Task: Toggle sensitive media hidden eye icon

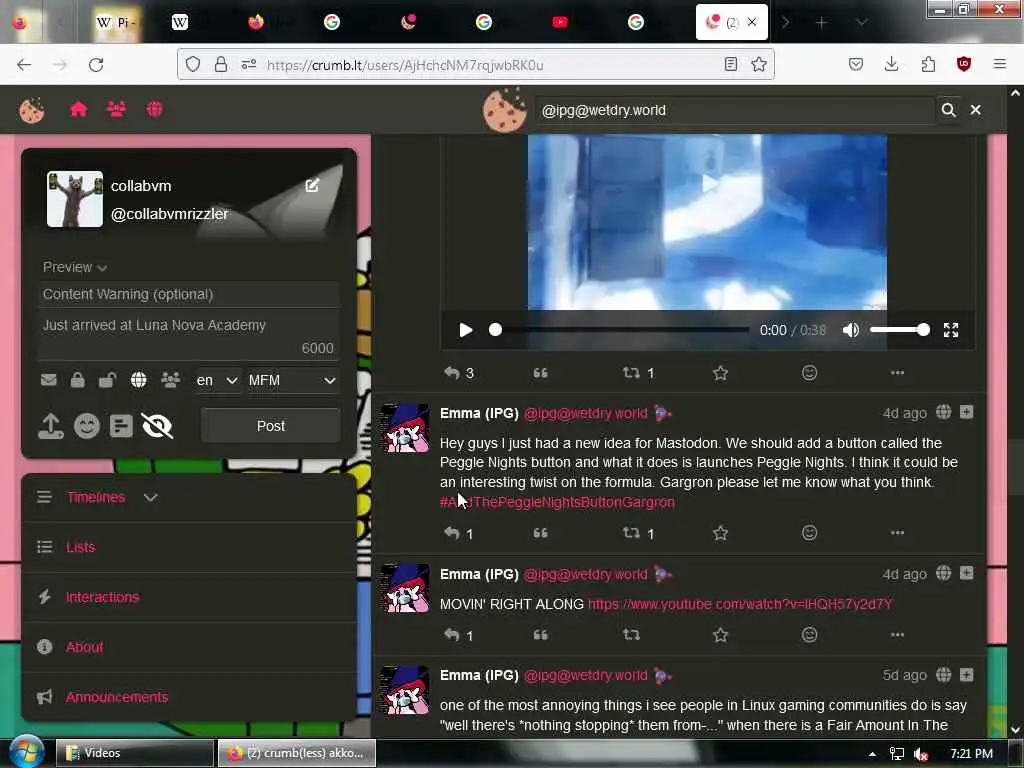Action: (157, 426)
